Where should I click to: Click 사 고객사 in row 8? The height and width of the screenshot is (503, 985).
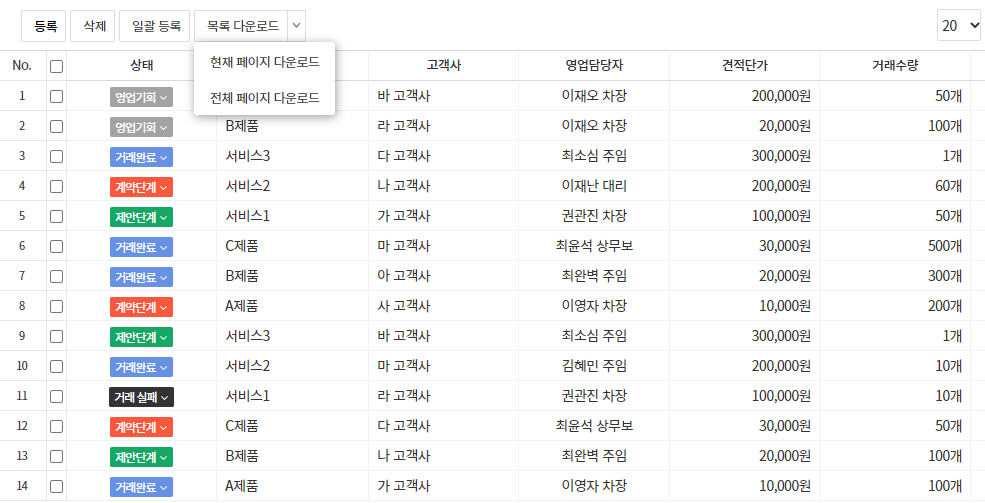click(x=404, y=306)
